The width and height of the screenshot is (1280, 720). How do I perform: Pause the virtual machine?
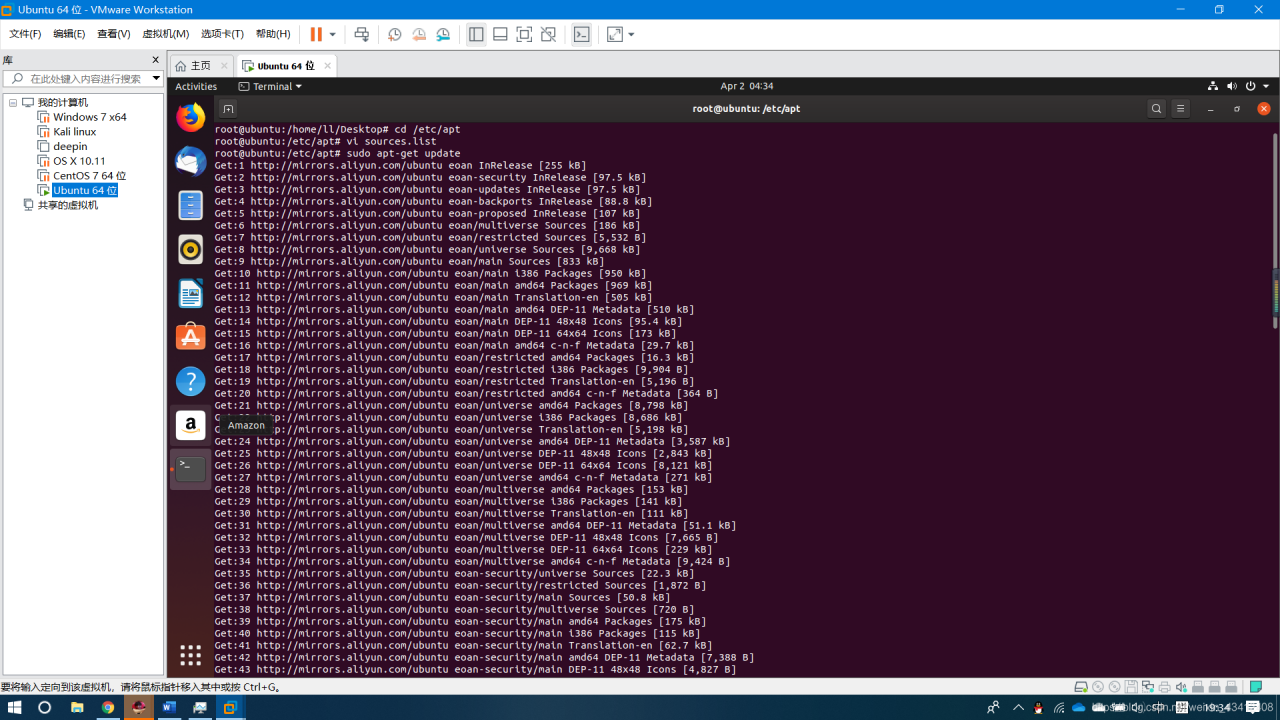(x=316, y=34)
